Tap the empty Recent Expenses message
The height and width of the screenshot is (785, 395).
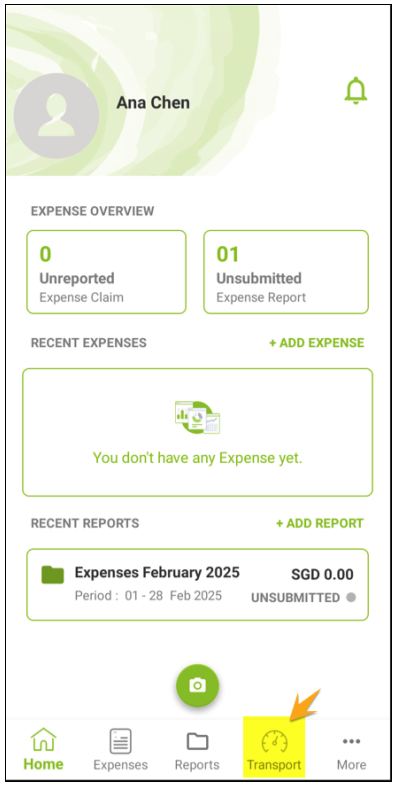coord(197,458)
